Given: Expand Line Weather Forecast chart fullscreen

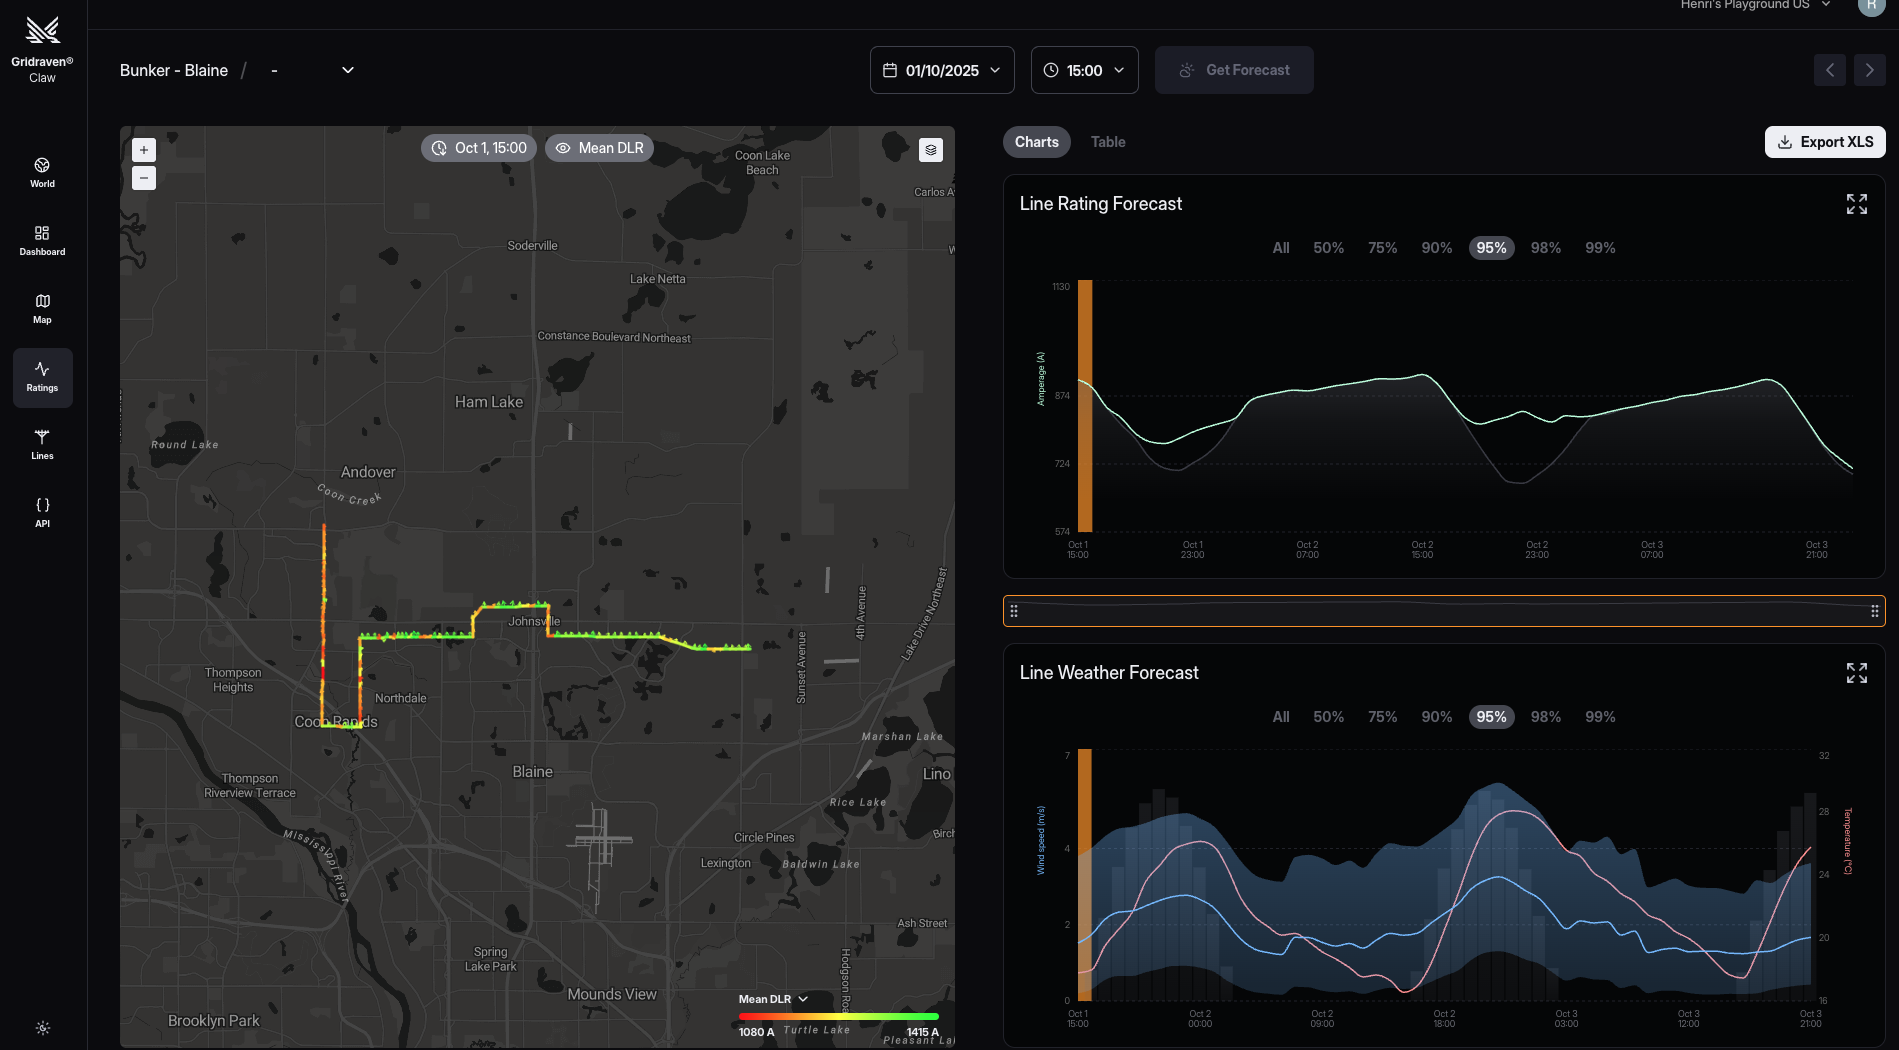Looking at the screenshot, I should point(1856,673).
